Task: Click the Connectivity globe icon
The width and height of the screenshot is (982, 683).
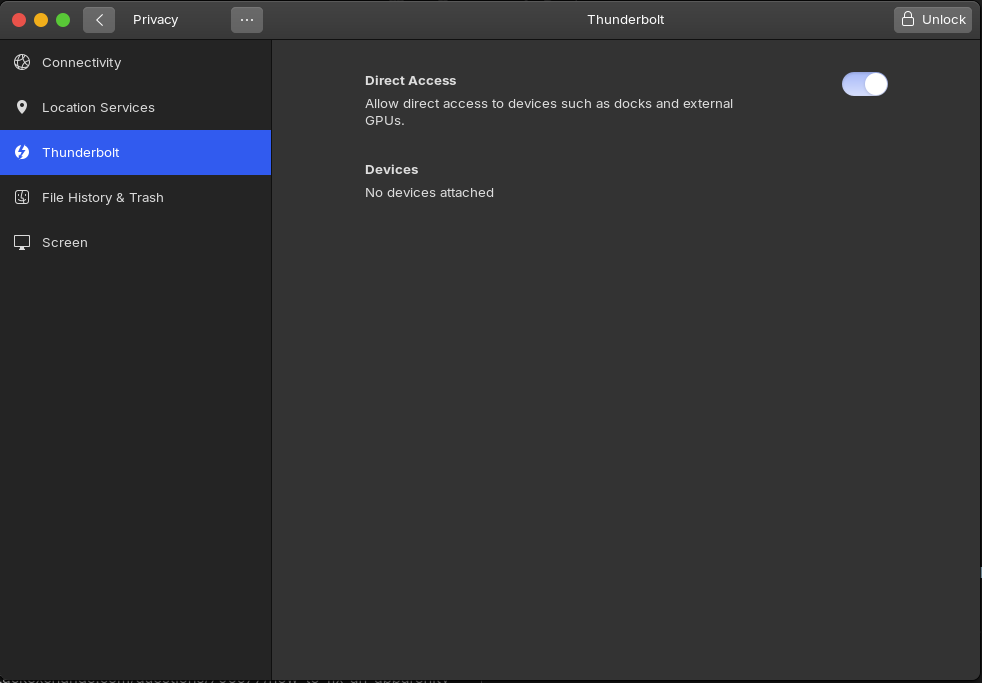Action: click(22, 62)
